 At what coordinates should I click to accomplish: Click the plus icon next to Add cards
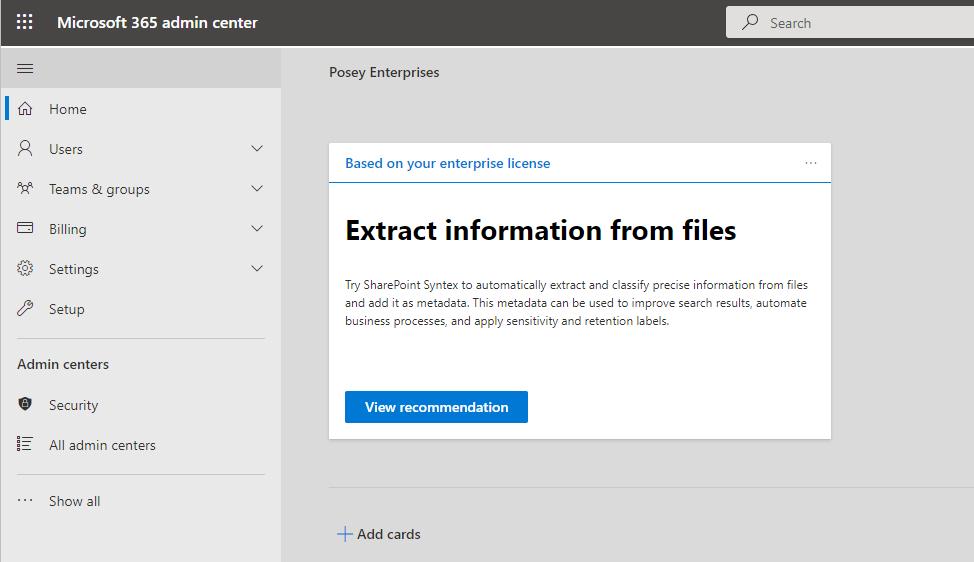pos(344,534)
